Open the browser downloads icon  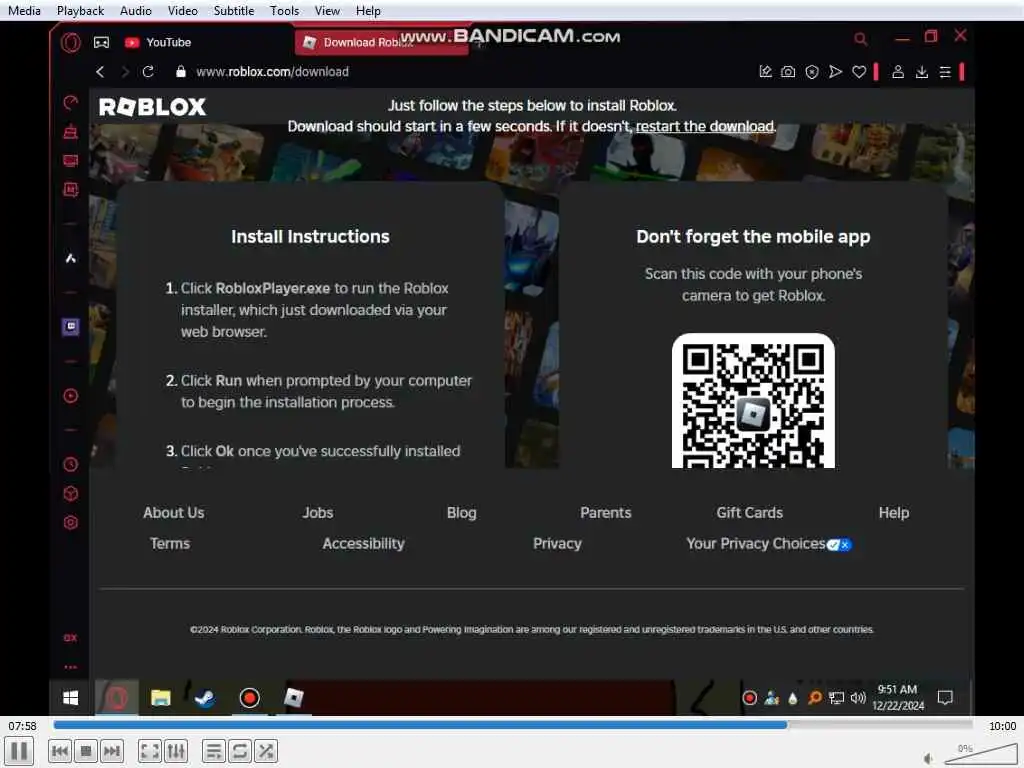coord(921,72)
